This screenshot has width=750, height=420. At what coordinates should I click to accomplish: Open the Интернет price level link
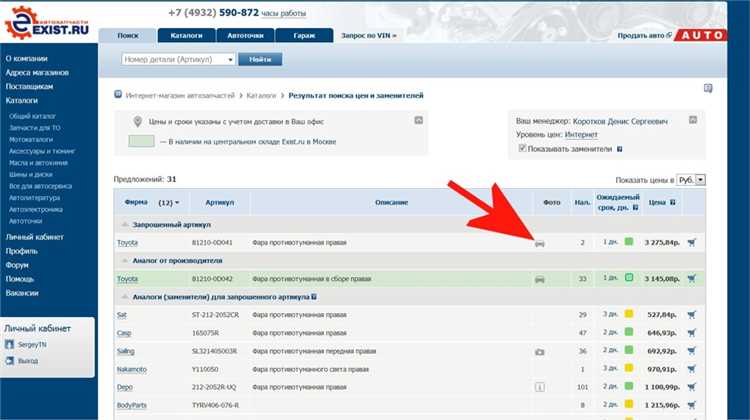(581, 135)
